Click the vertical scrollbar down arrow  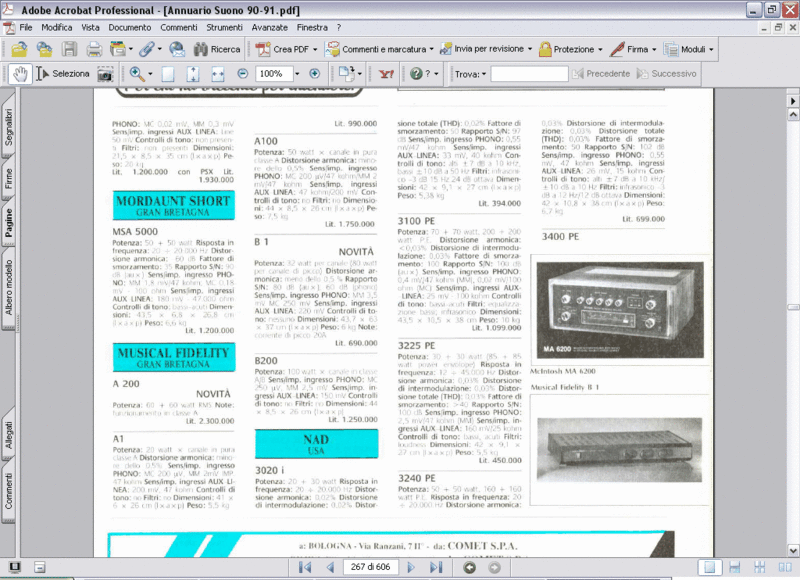click(793, 551)
